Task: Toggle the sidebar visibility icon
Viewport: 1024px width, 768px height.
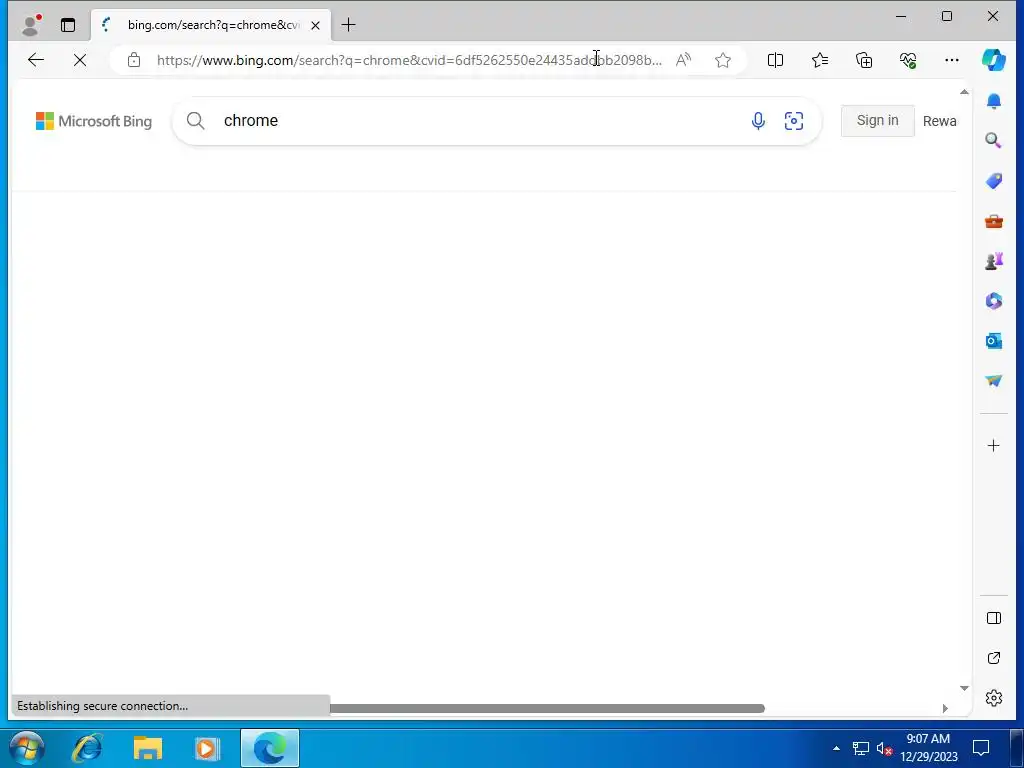Action: 993,618
